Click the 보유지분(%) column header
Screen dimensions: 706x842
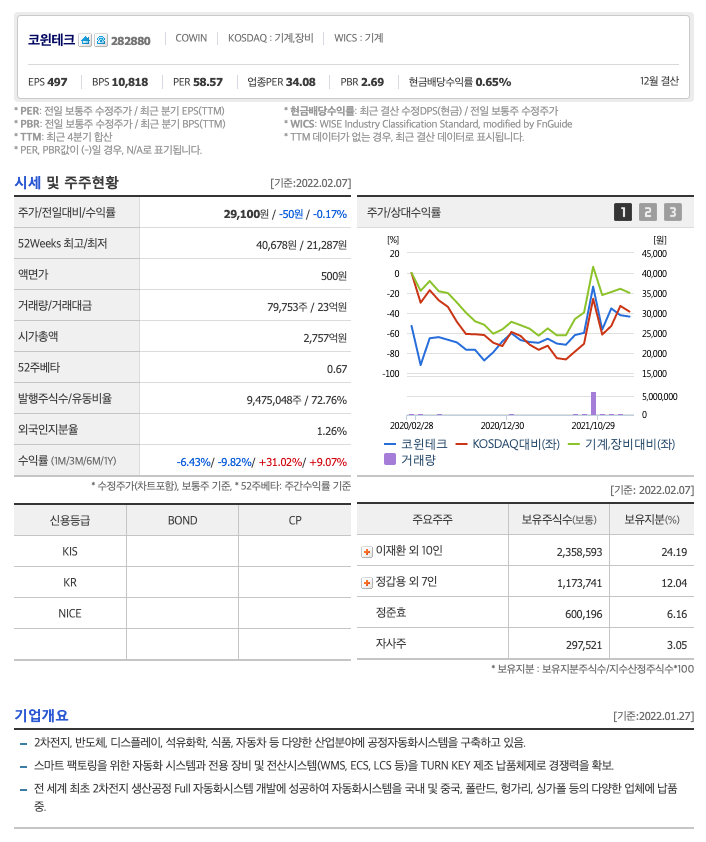tap(652, 519)
